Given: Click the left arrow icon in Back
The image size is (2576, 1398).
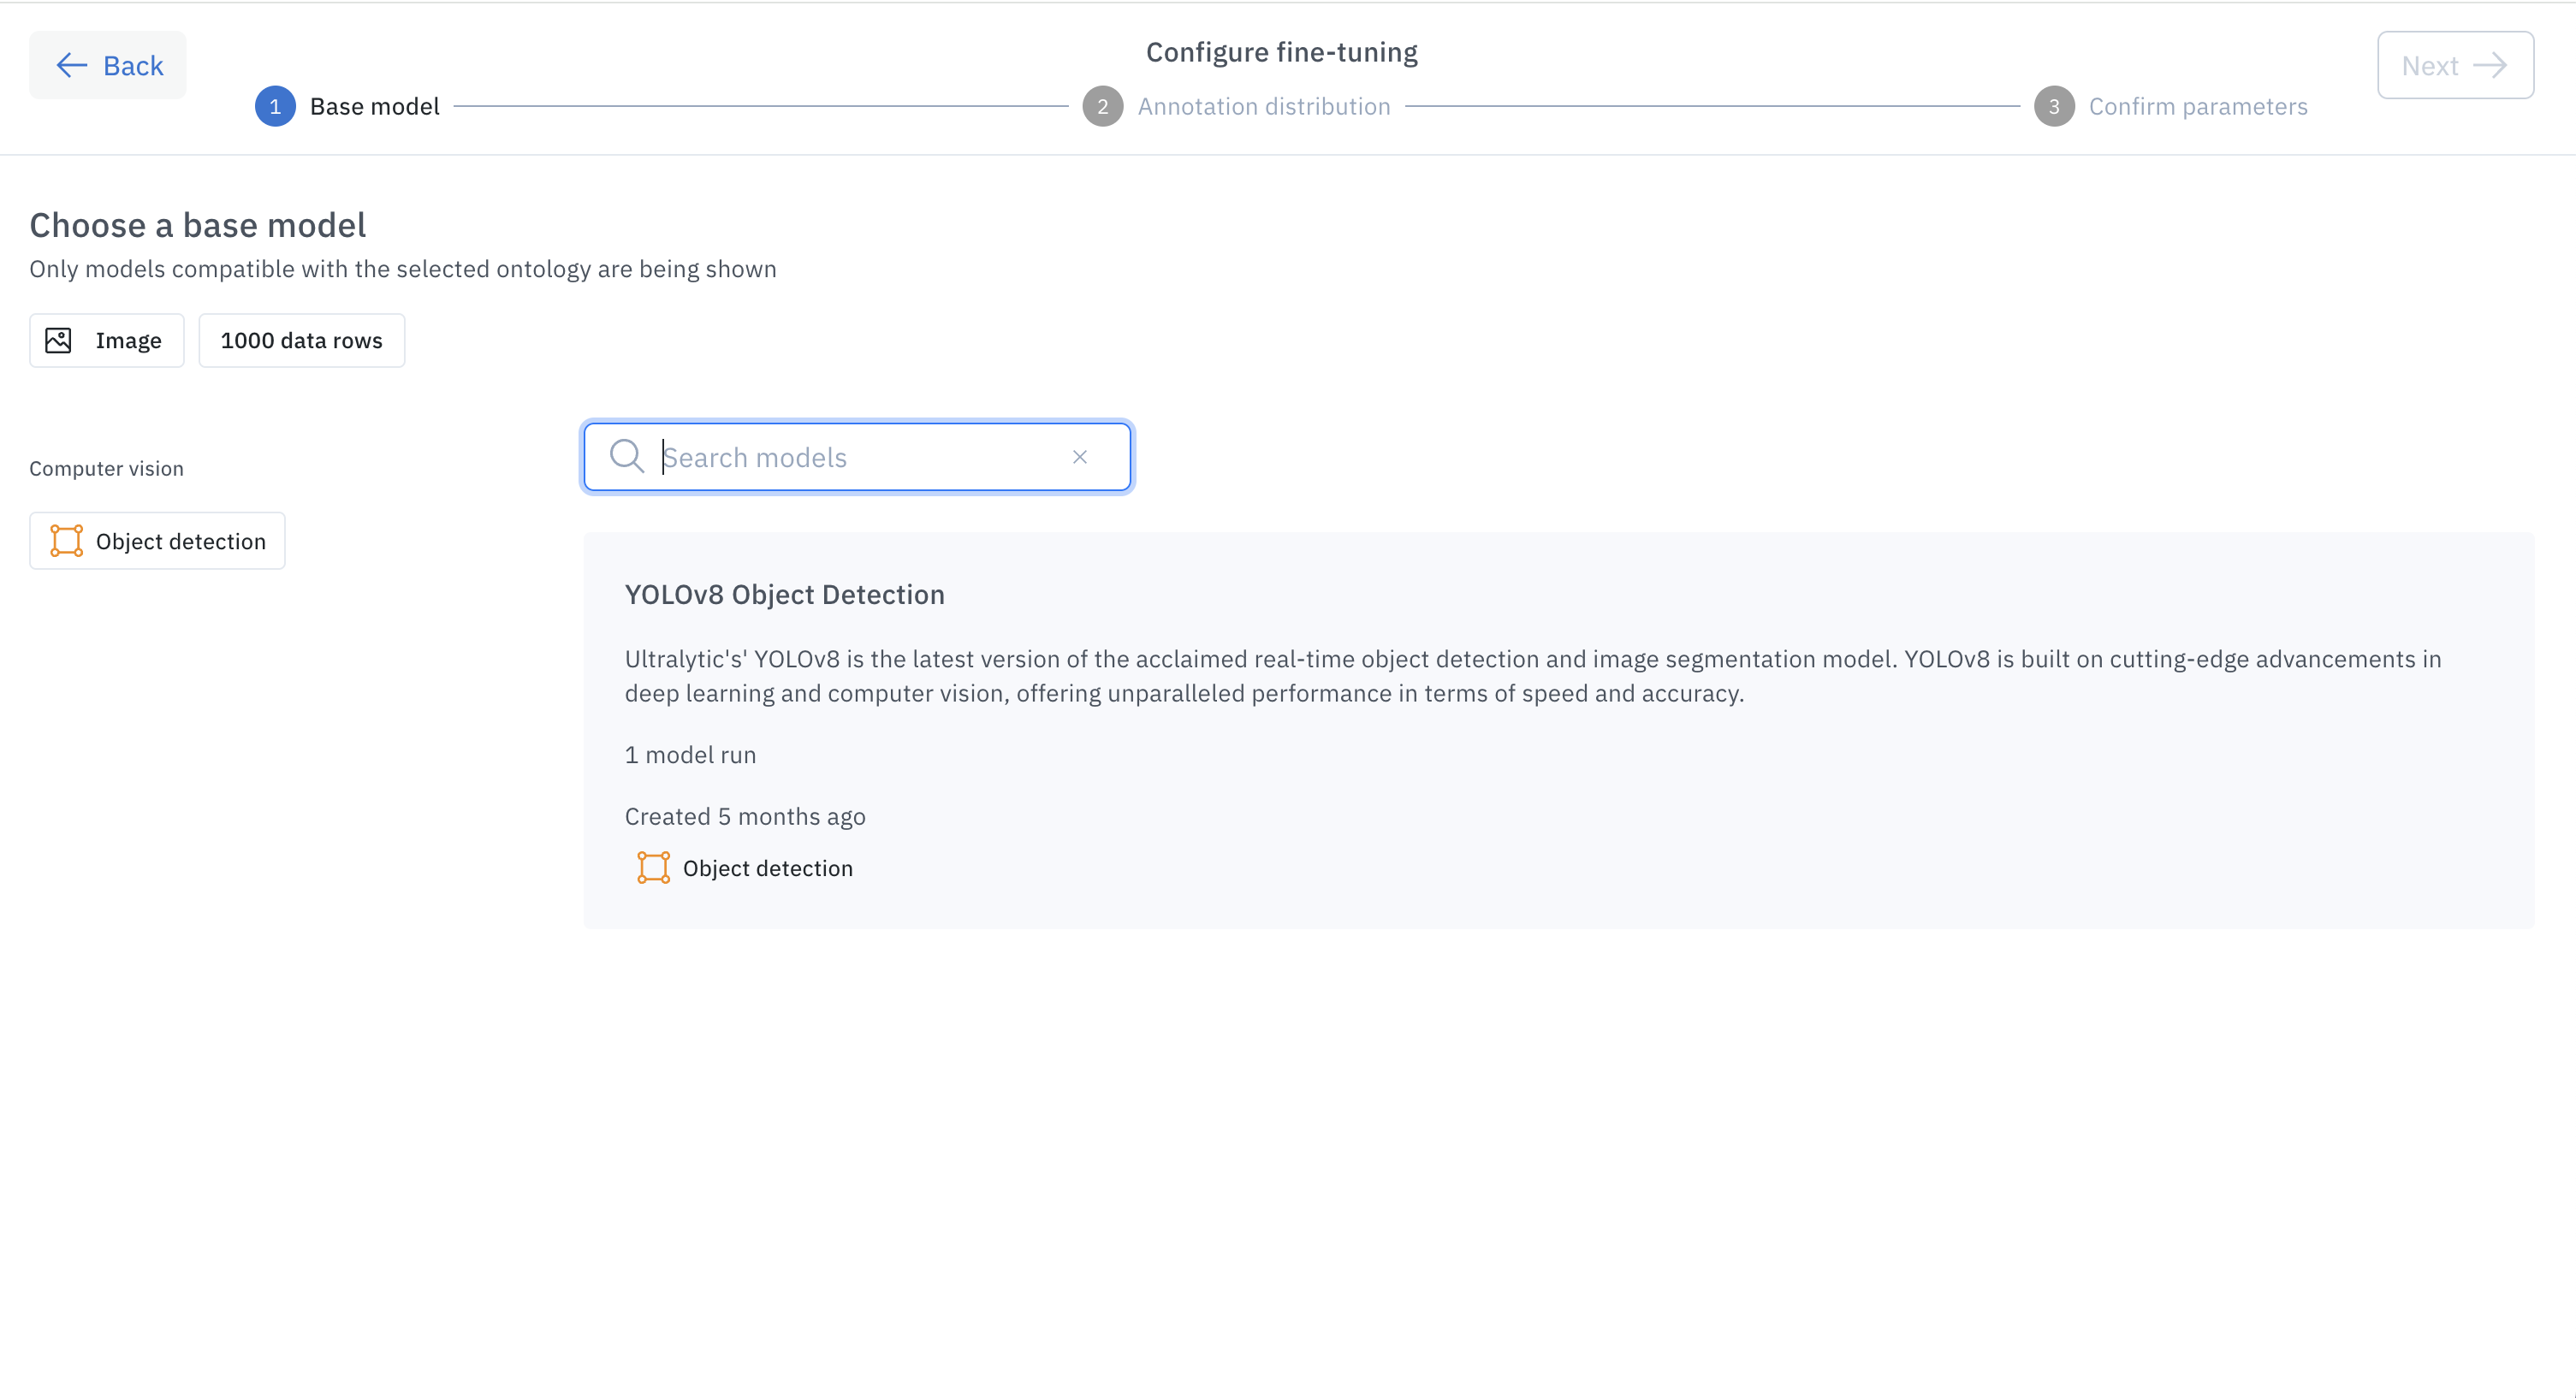Looking at the screenshot, I should 72,66.
